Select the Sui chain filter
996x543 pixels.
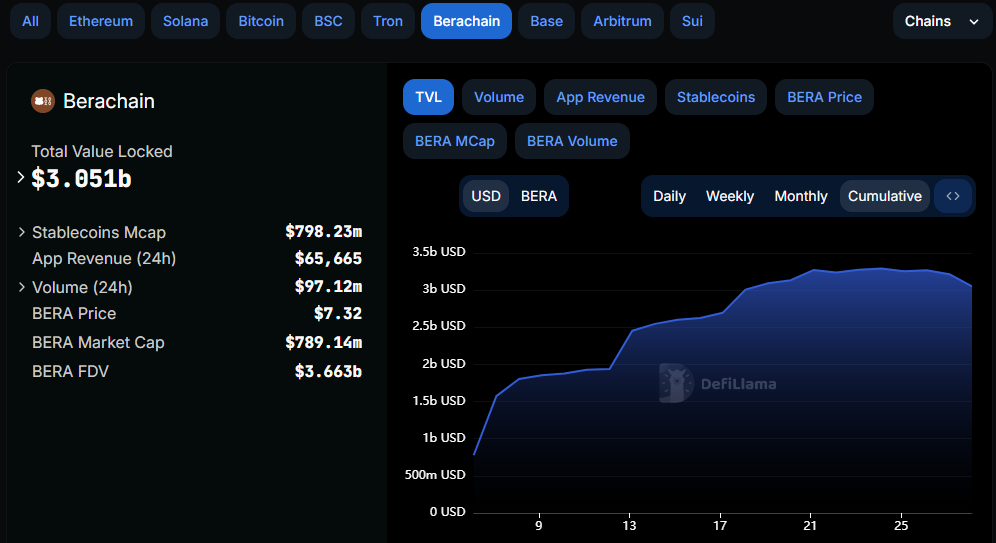point(692,21)
